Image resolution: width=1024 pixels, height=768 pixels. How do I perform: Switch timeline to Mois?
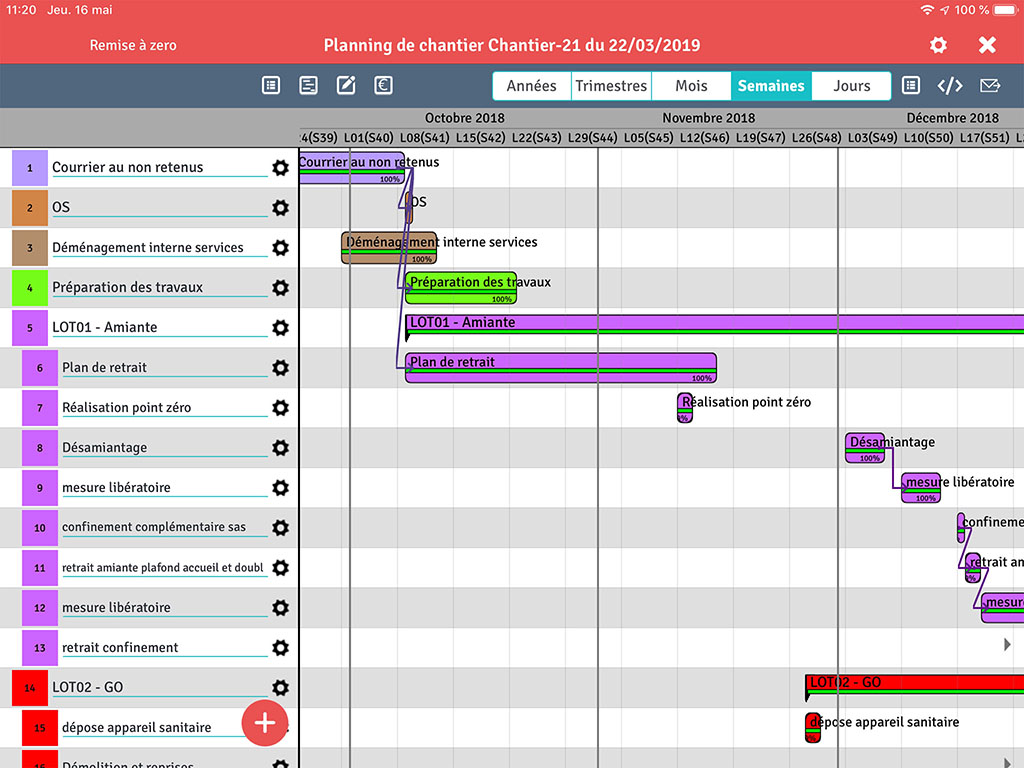click(692, 86)
